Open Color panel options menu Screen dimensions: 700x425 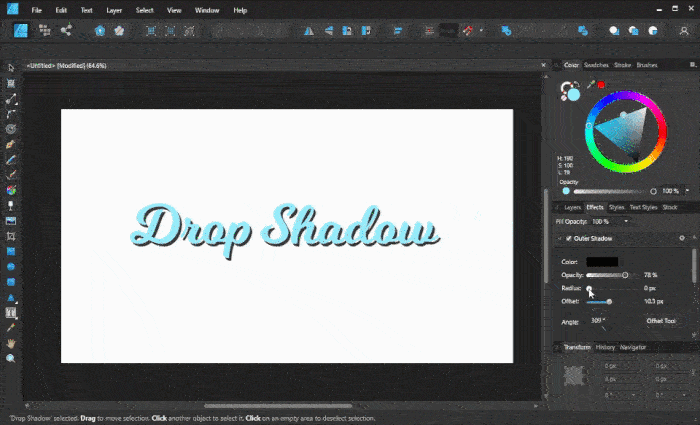tap(692, 65)
